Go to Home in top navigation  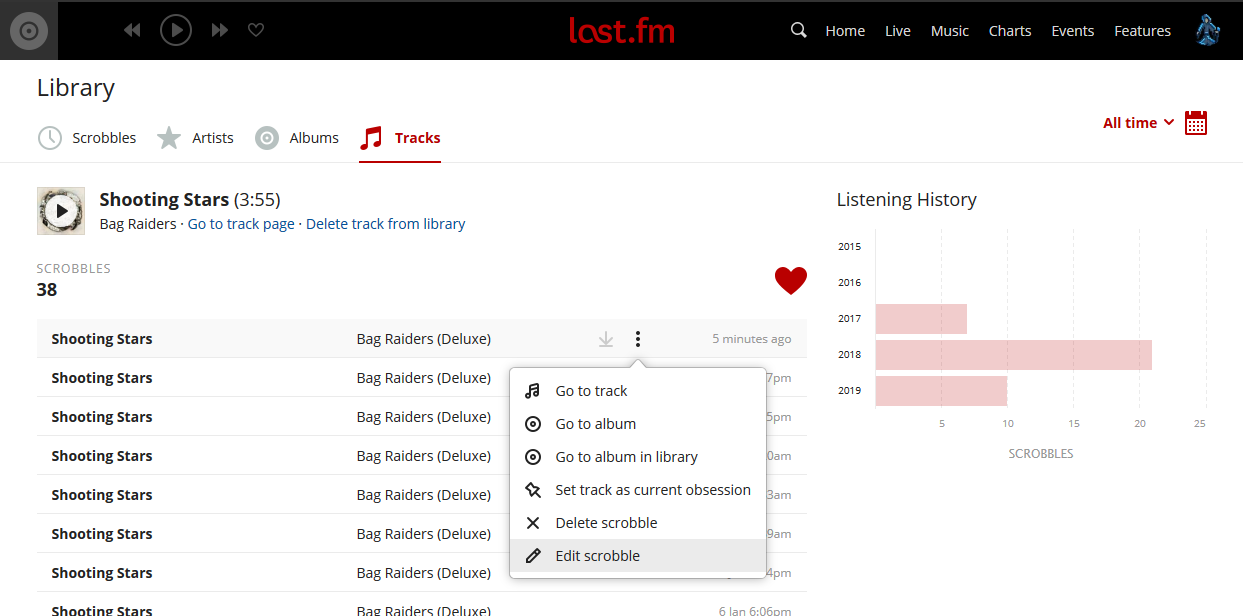[x=845, y=31]
